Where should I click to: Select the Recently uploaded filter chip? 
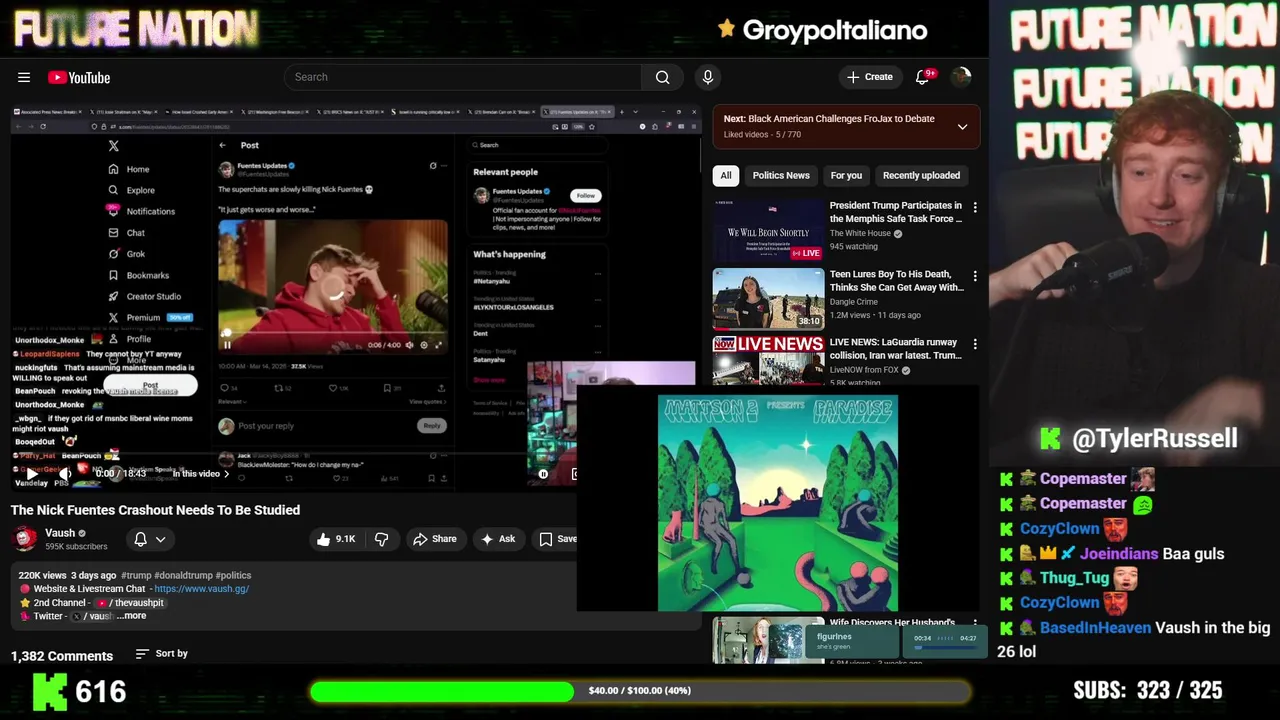coord(921,175)
